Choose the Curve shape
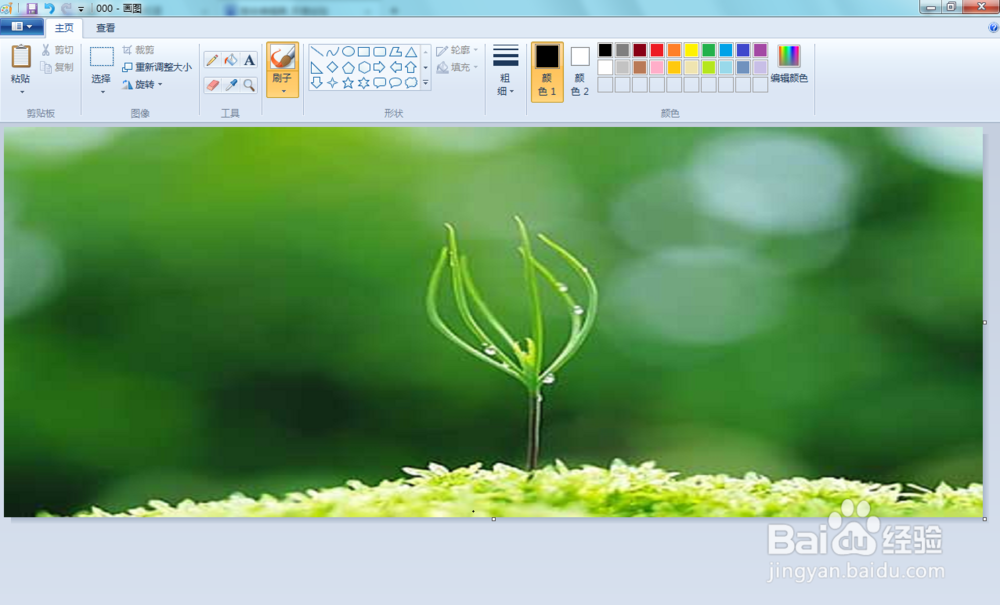The height and width of the screenshot is (605, 1000). 332,52
